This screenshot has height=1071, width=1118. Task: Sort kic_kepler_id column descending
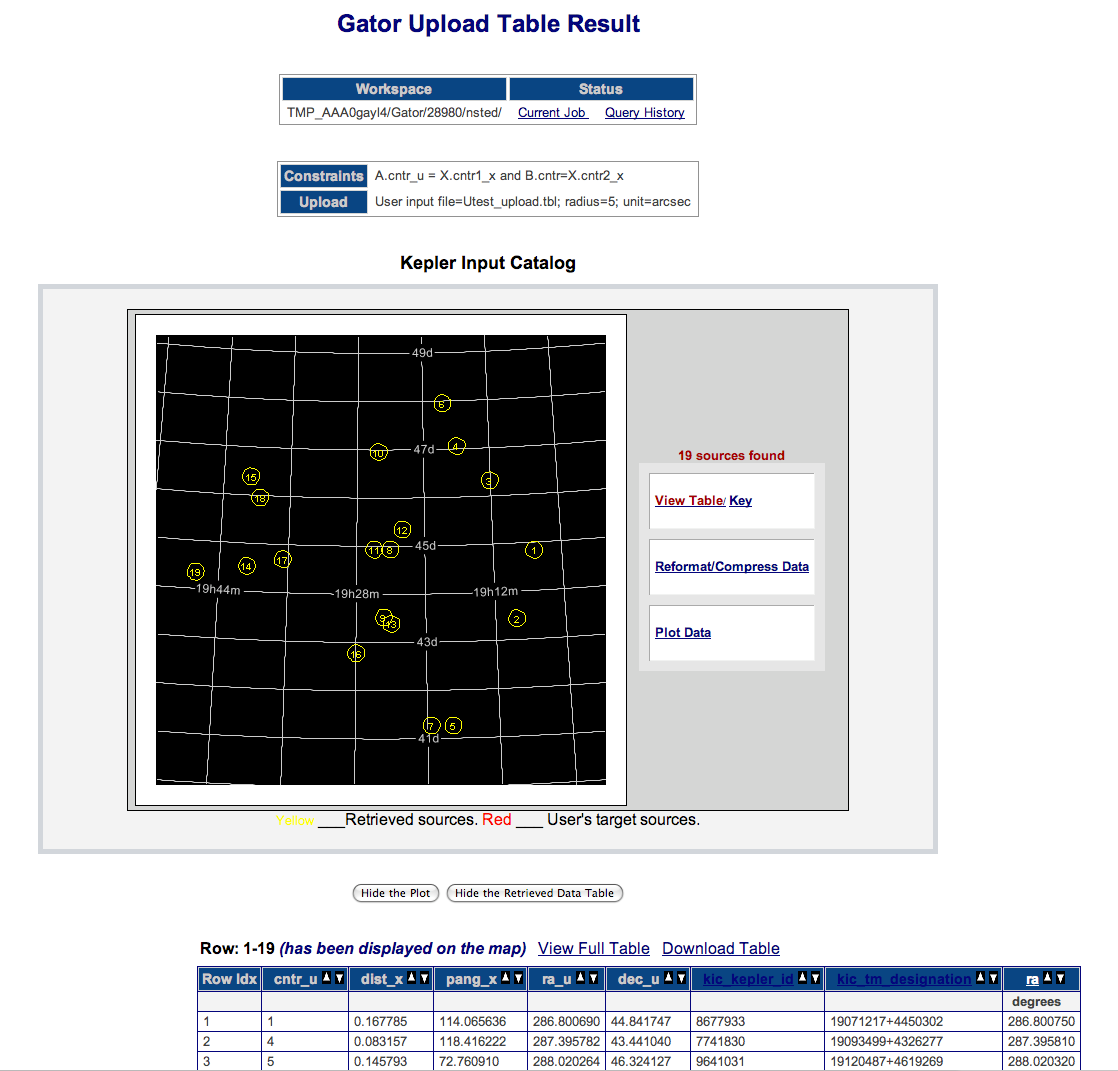click(x=815, y=979)
